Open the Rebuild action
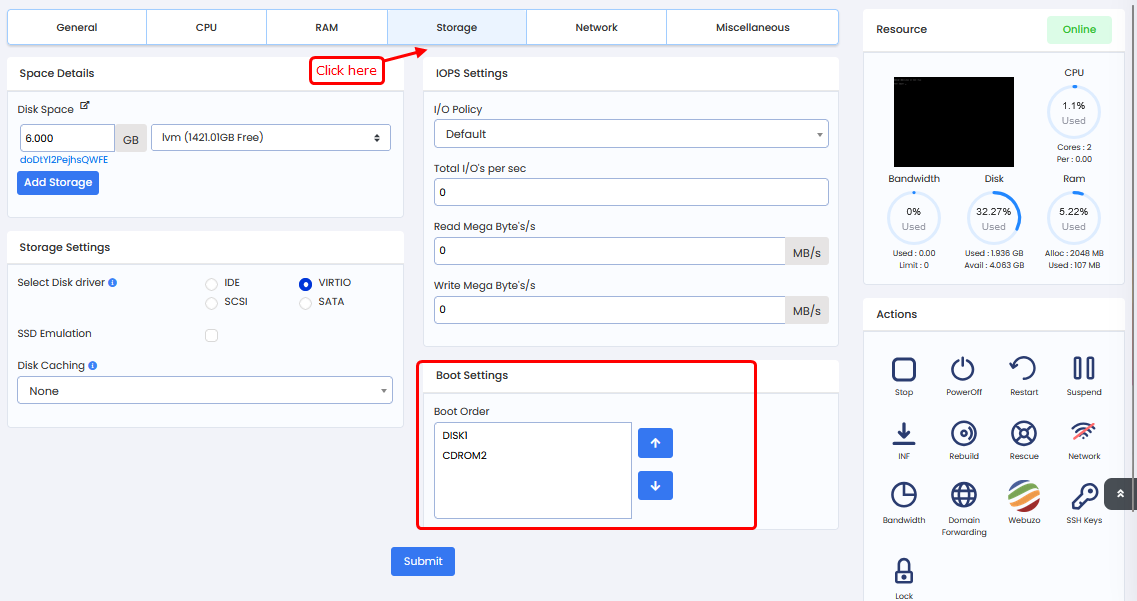Image resolution: width=1137 pixels, height=601 pixels. (963, 433)
